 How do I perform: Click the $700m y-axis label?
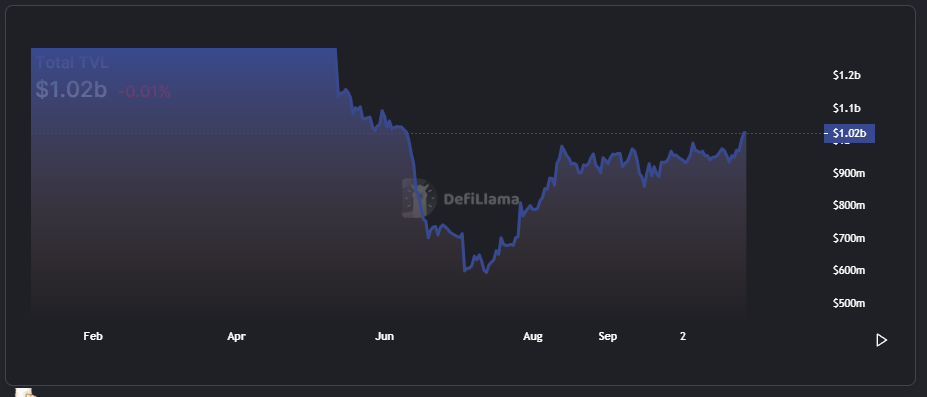[x=849, y=238]
